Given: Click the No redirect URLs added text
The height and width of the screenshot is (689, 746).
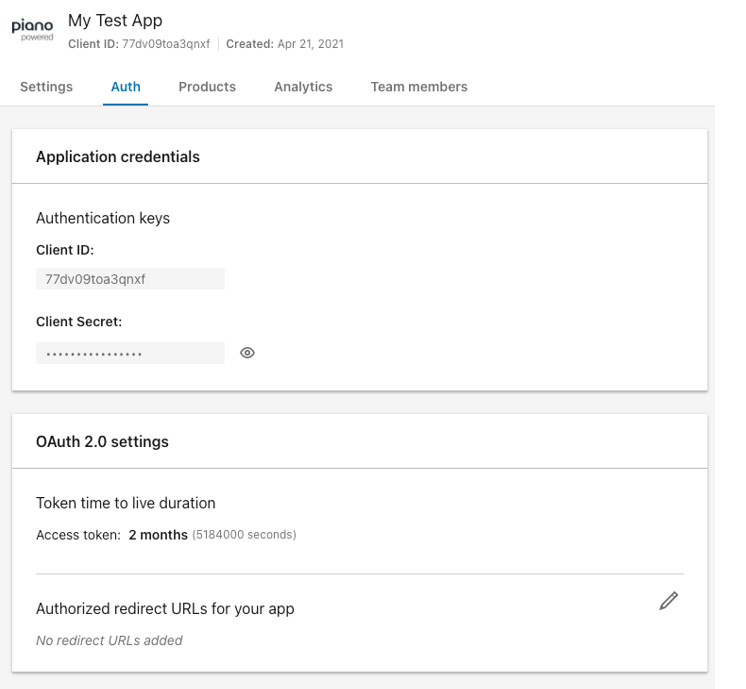Looking at the screenshot, I should tap(109, 640).
